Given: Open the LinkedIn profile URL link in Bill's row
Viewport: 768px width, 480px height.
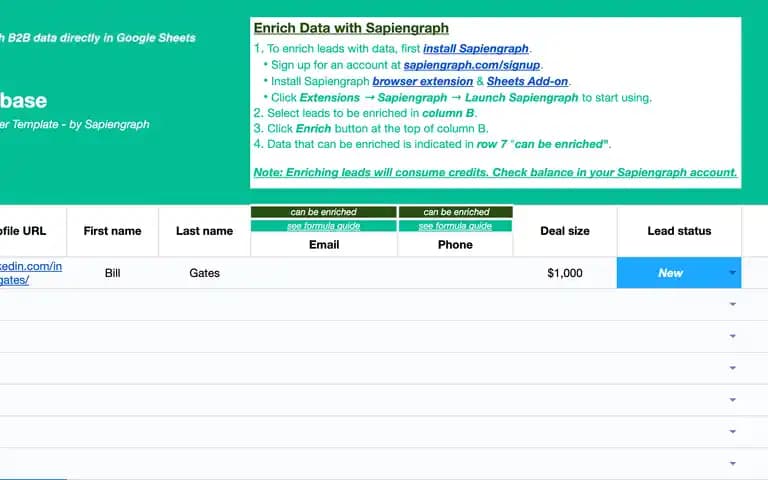Looking at the screenshot, I should (x=30, y=273).
